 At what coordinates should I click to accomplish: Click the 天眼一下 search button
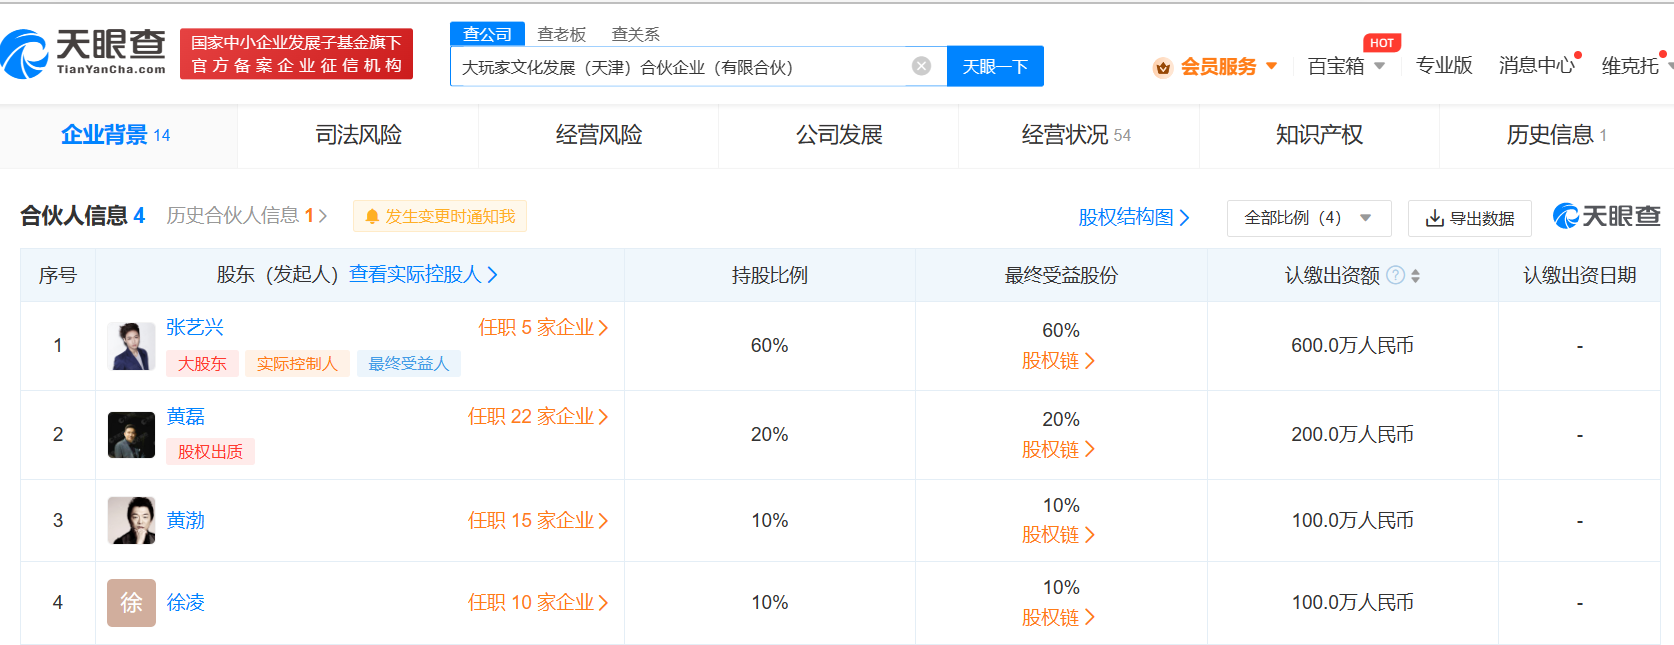click(995, 66)
